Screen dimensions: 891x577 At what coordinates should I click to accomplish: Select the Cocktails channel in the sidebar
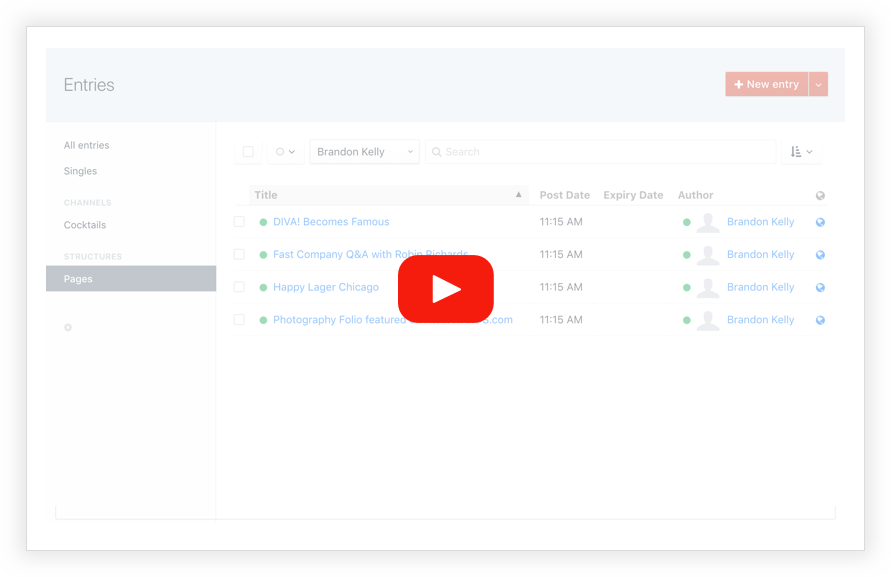coord(85,225)
